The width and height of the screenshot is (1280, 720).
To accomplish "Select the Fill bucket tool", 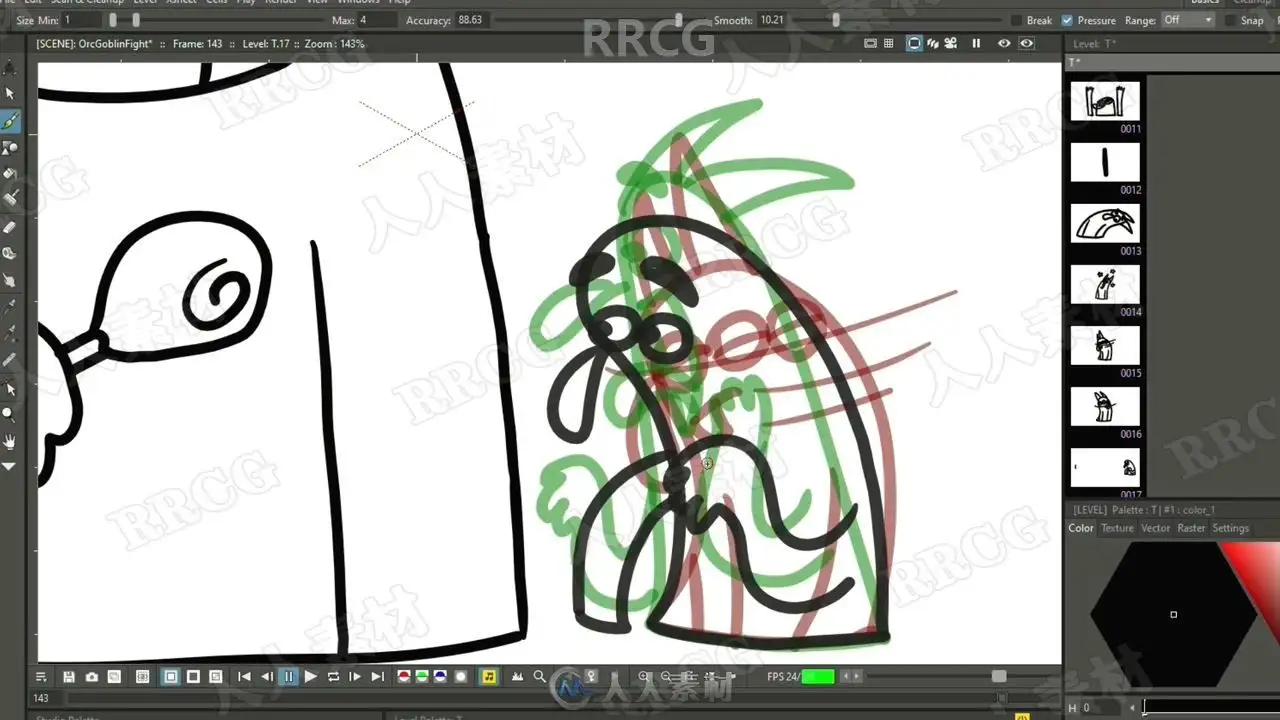I will [10, 174].
